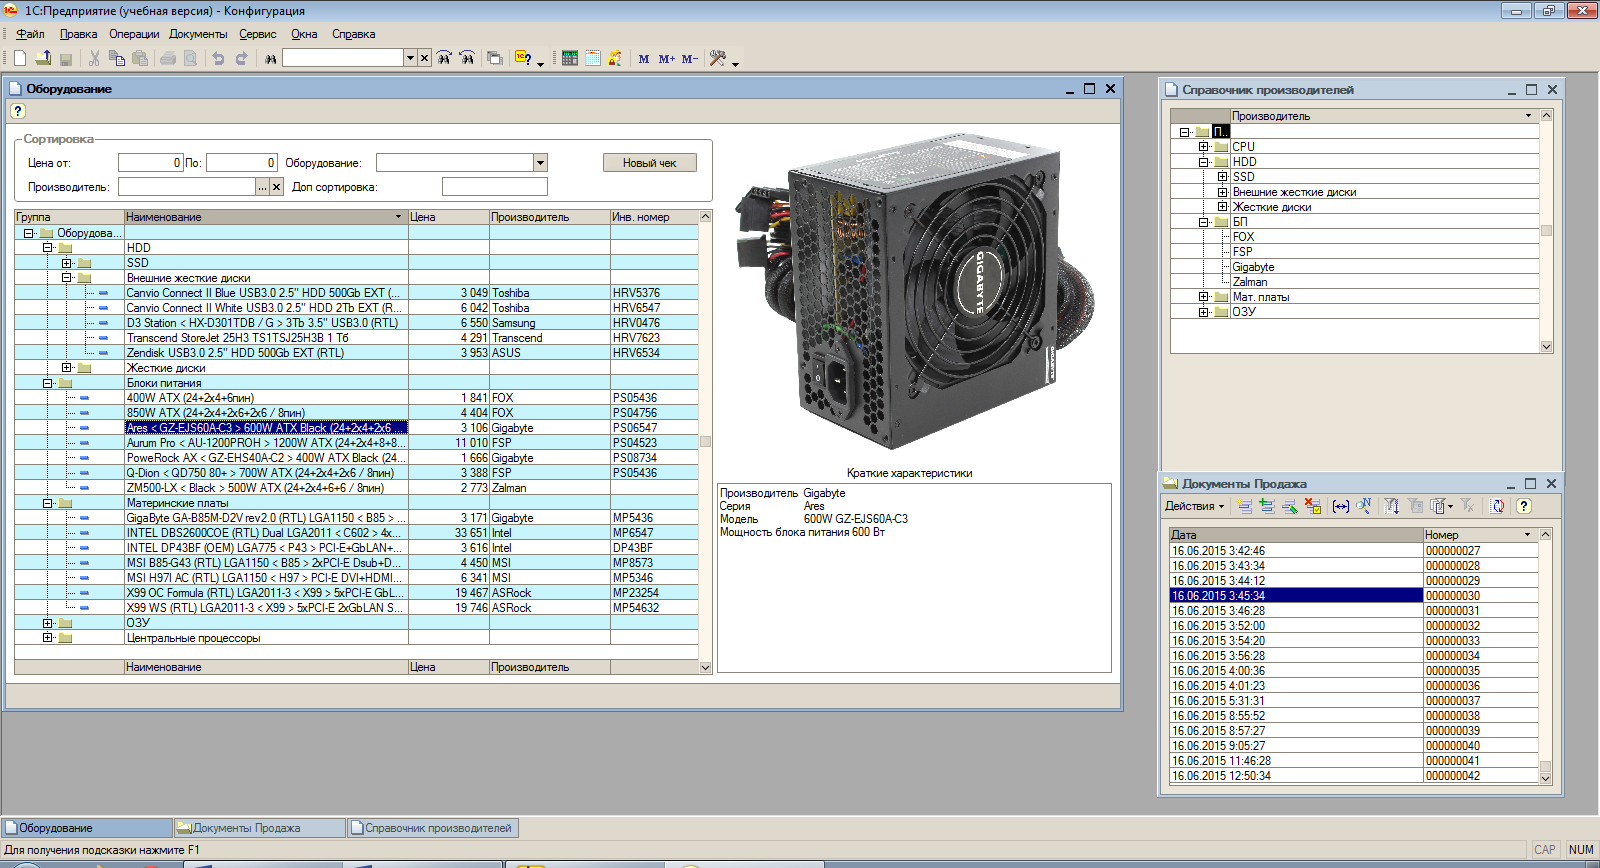Switch to Справочник производителей window tab
Viewport: 1600px width, 868px height.
click(433, 828)
